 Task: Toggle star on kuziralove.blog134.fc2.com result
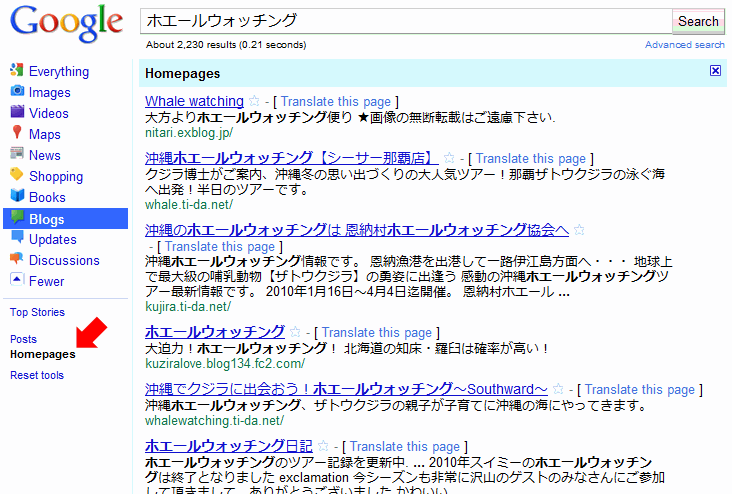[295, 332]
